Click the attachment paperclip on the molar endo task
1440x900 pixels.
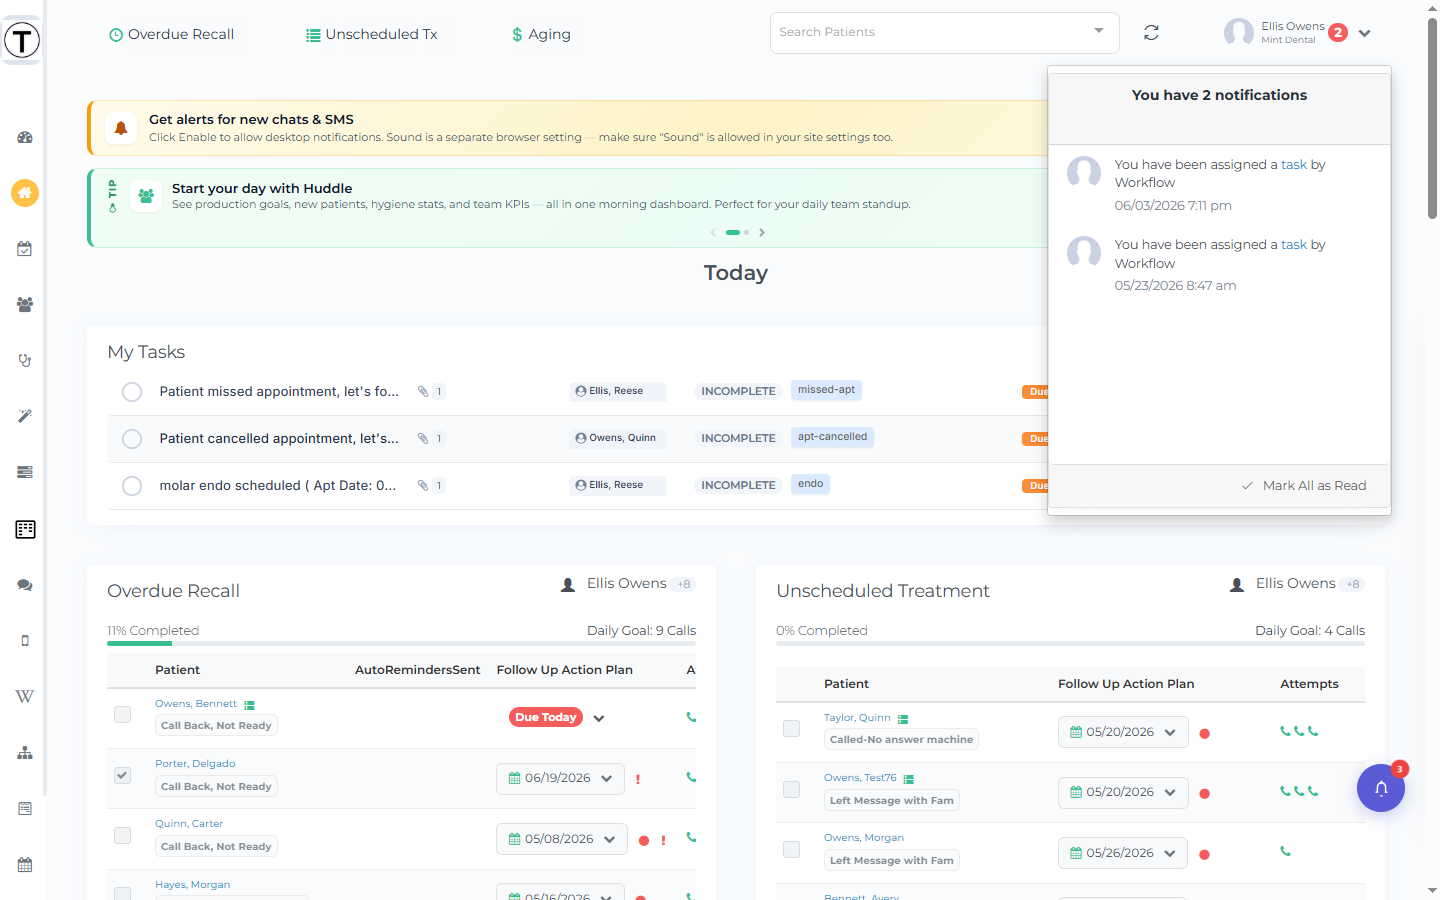point(423,486)
